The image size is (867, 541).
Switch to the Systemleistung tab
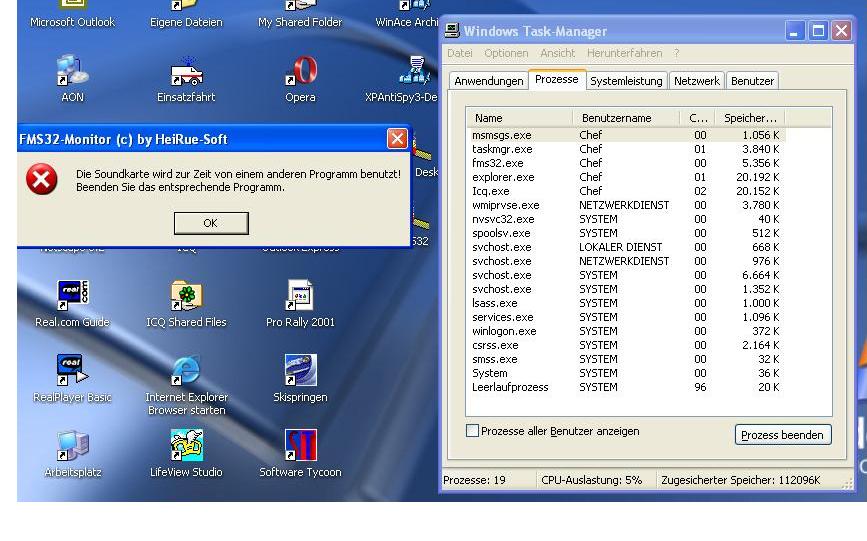click(626, 81)
